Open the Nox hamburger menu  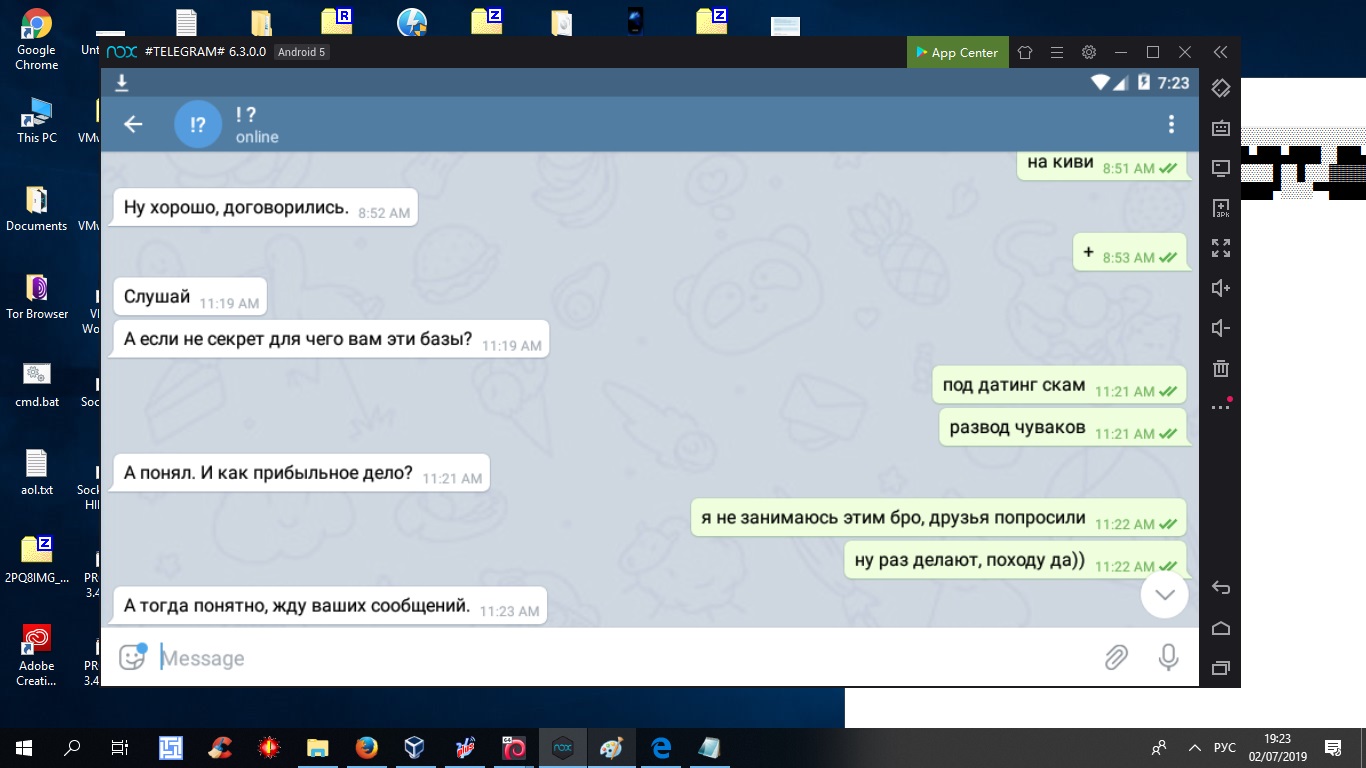1057,53
